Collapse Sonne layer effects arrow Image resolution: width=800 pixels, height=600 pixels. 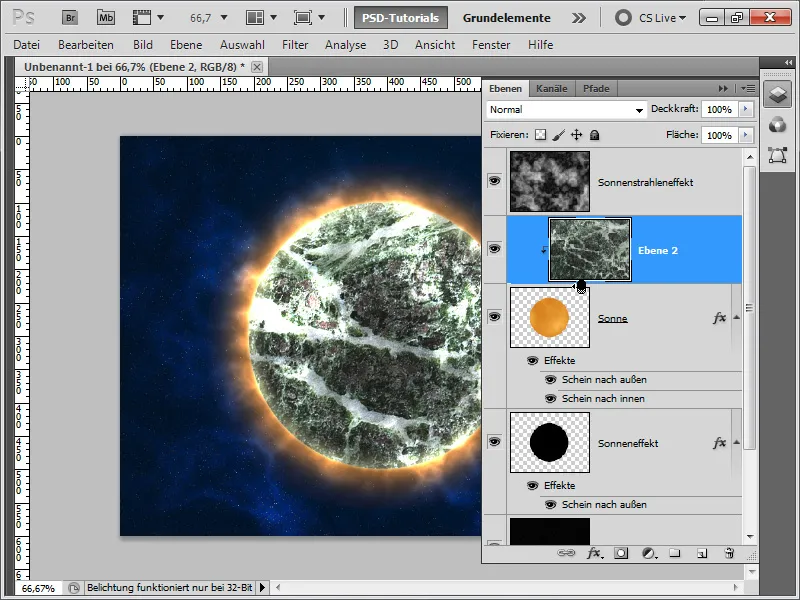pyautogui.click(x=737, y=317)
